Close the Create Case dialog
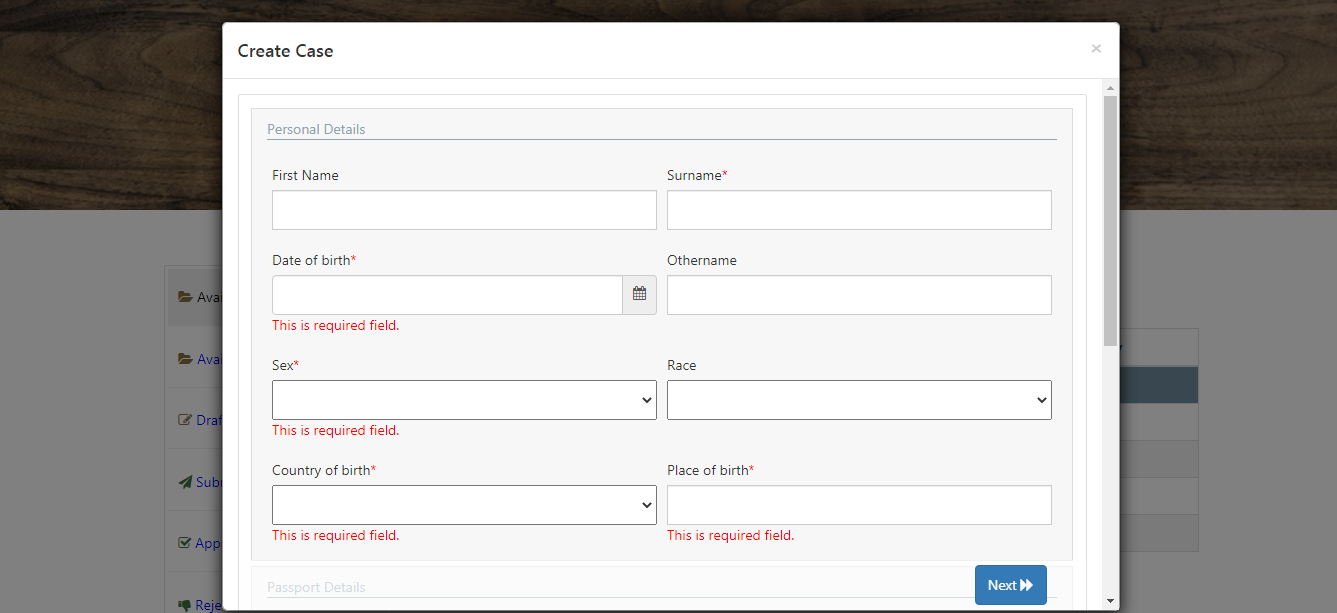 pos(1096,49)
